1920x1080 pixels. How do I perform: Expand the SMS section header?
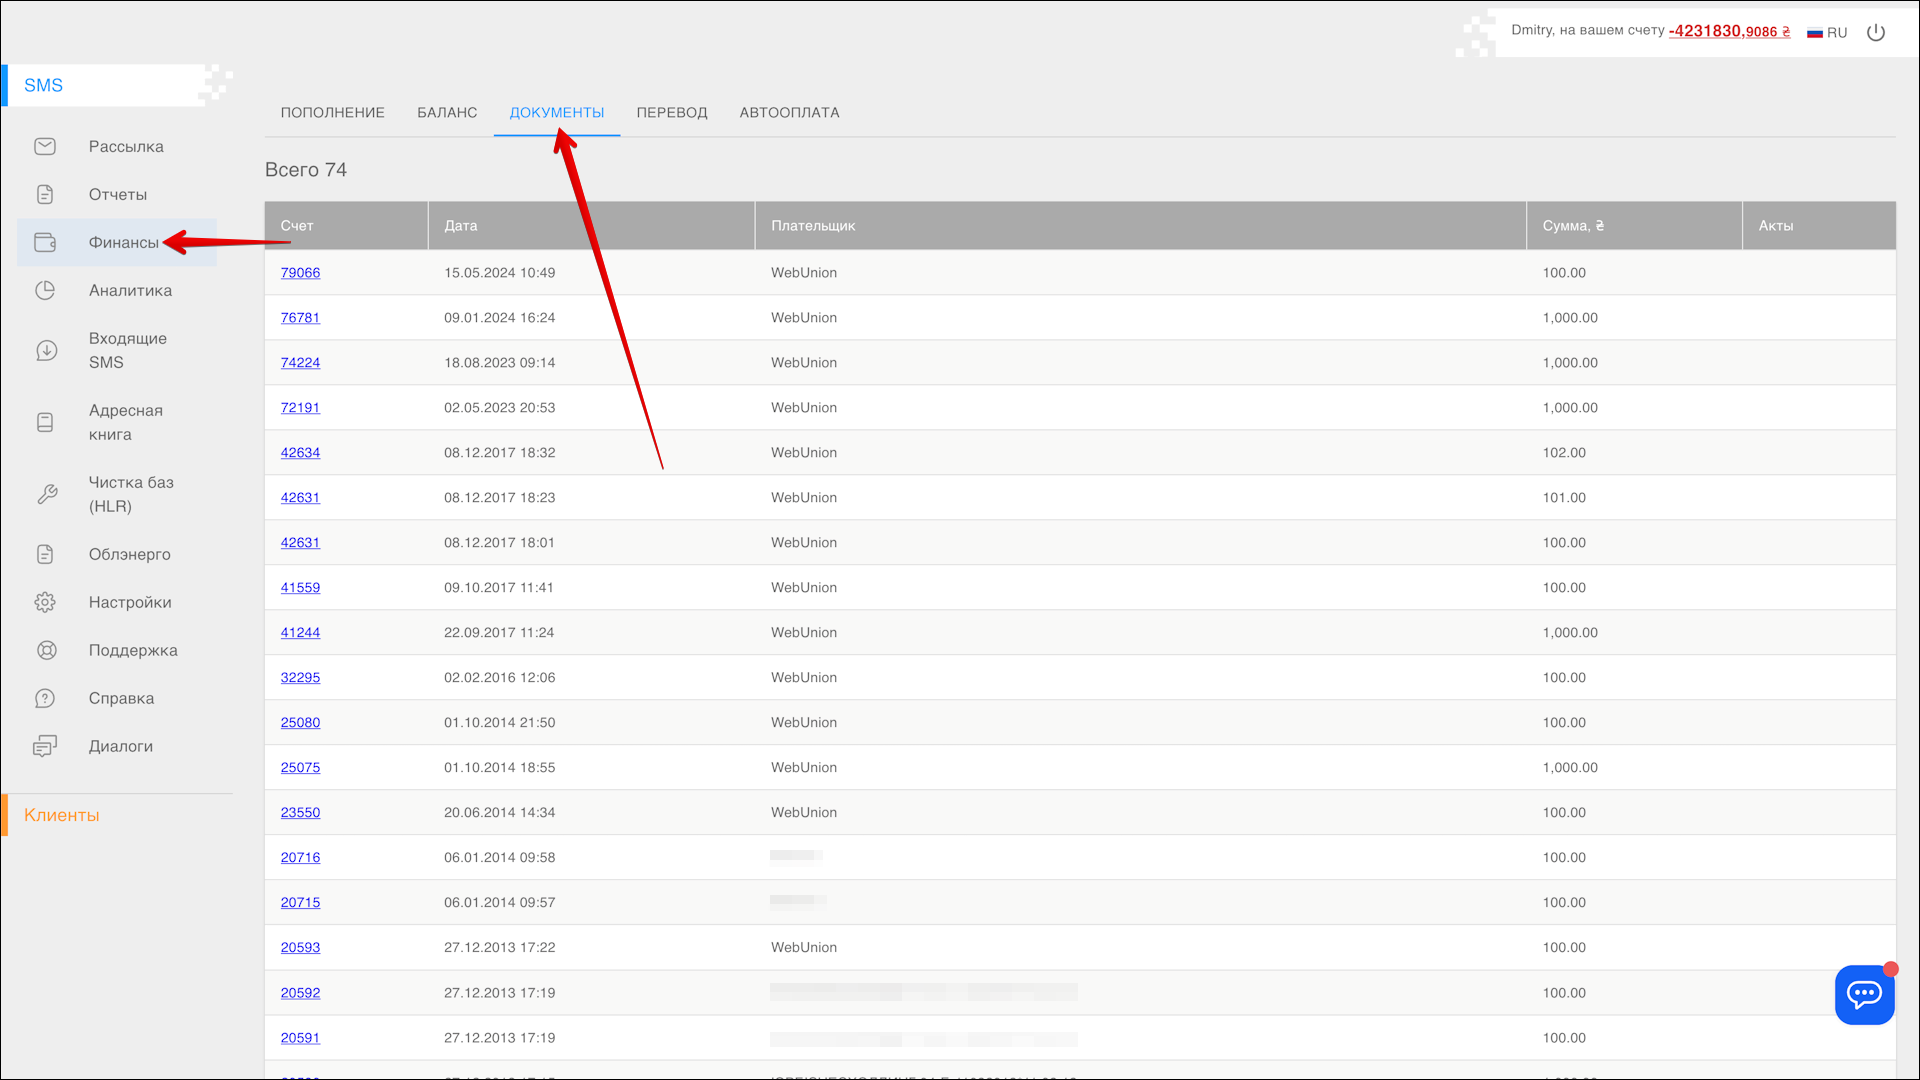tap(44, 86)
